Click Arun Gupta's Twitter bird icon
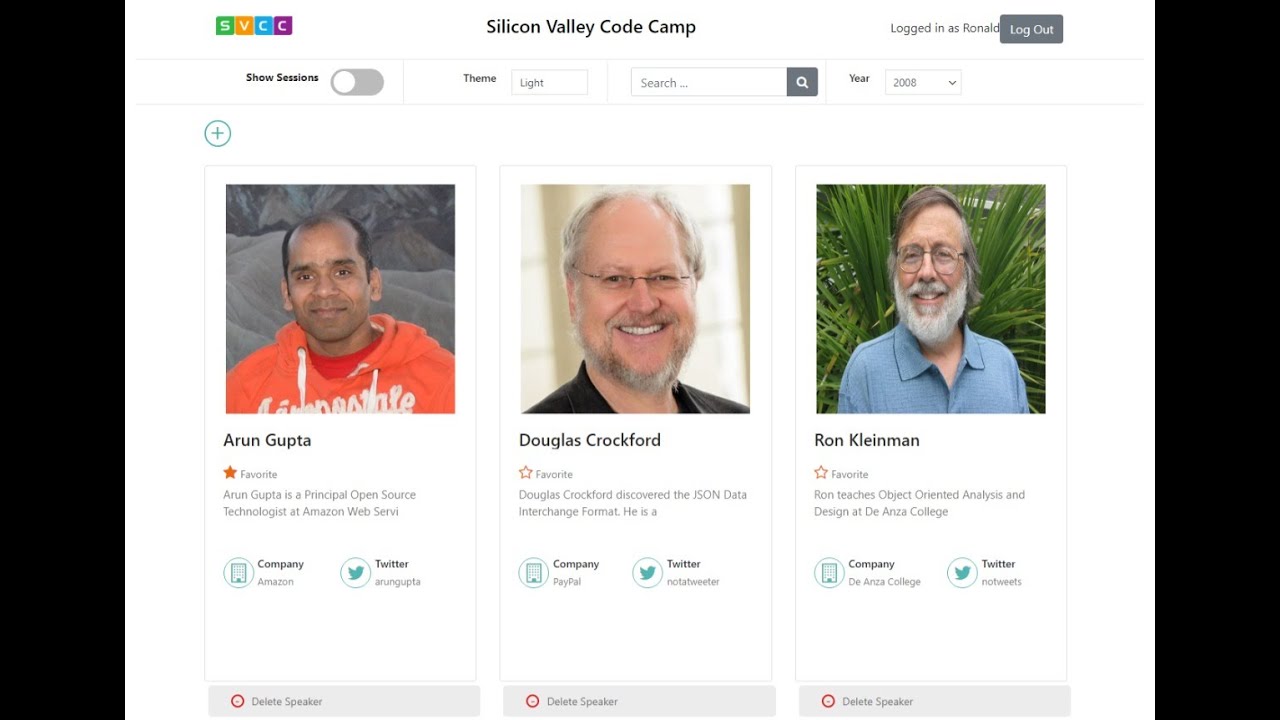 355,573
